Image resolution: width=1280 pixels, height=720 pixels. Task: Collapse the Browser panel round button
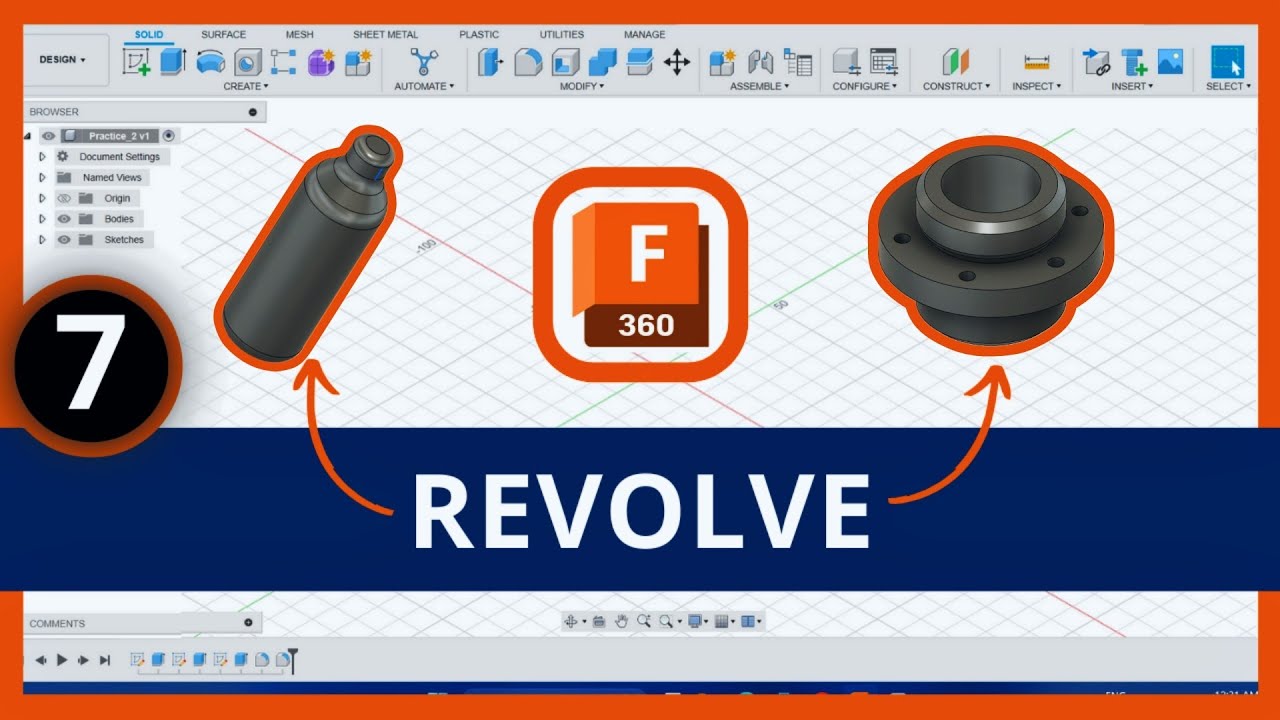[x=253, y=112]
